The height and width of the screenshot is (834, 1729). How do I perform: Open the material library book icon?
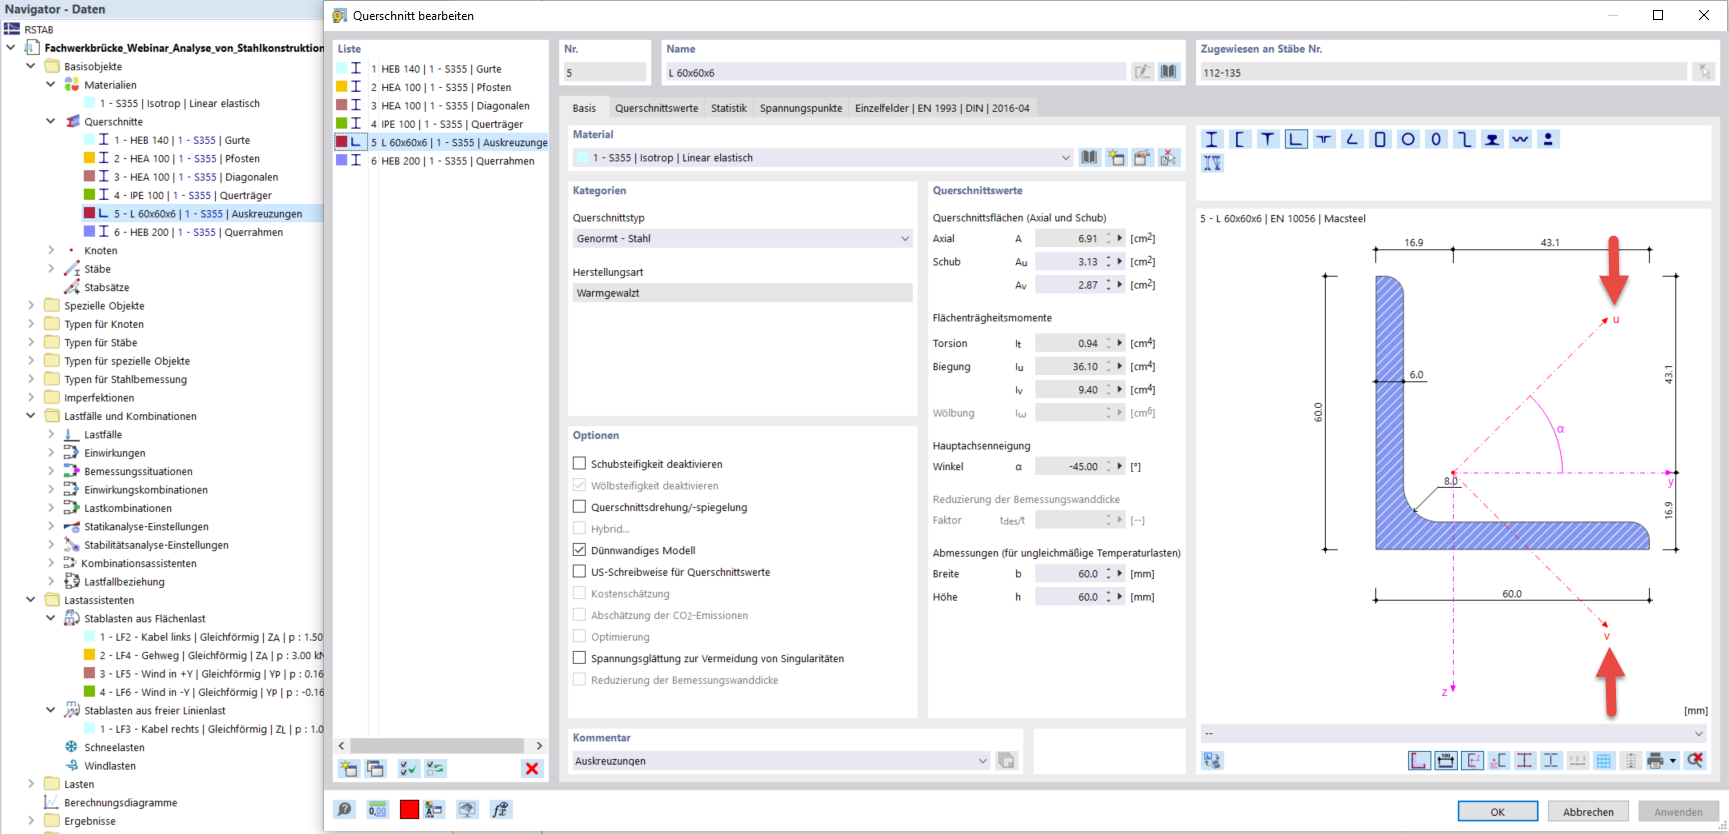point(1089,158)
